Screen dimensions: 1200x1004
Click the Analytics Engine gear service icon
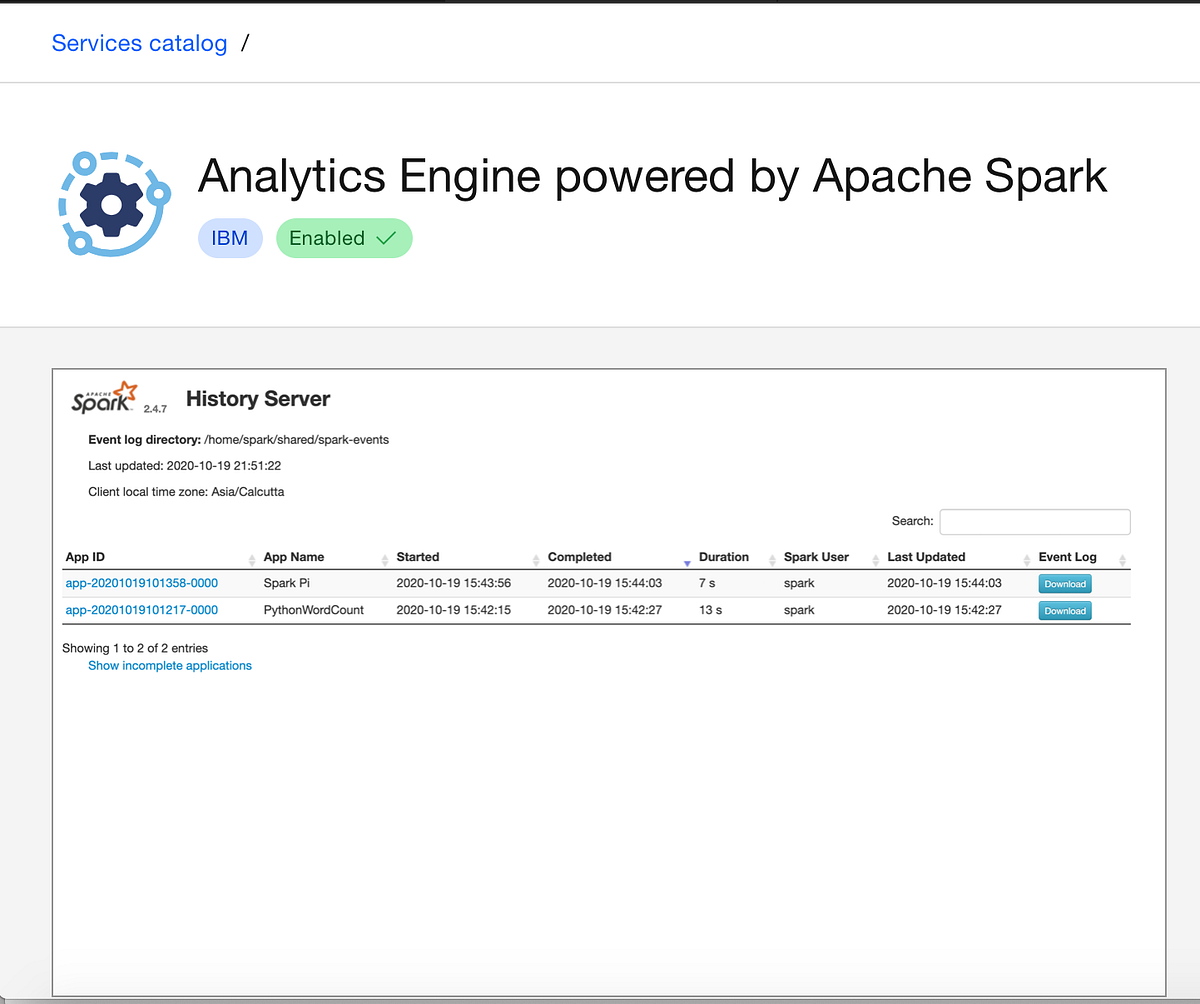pos(113,203)
